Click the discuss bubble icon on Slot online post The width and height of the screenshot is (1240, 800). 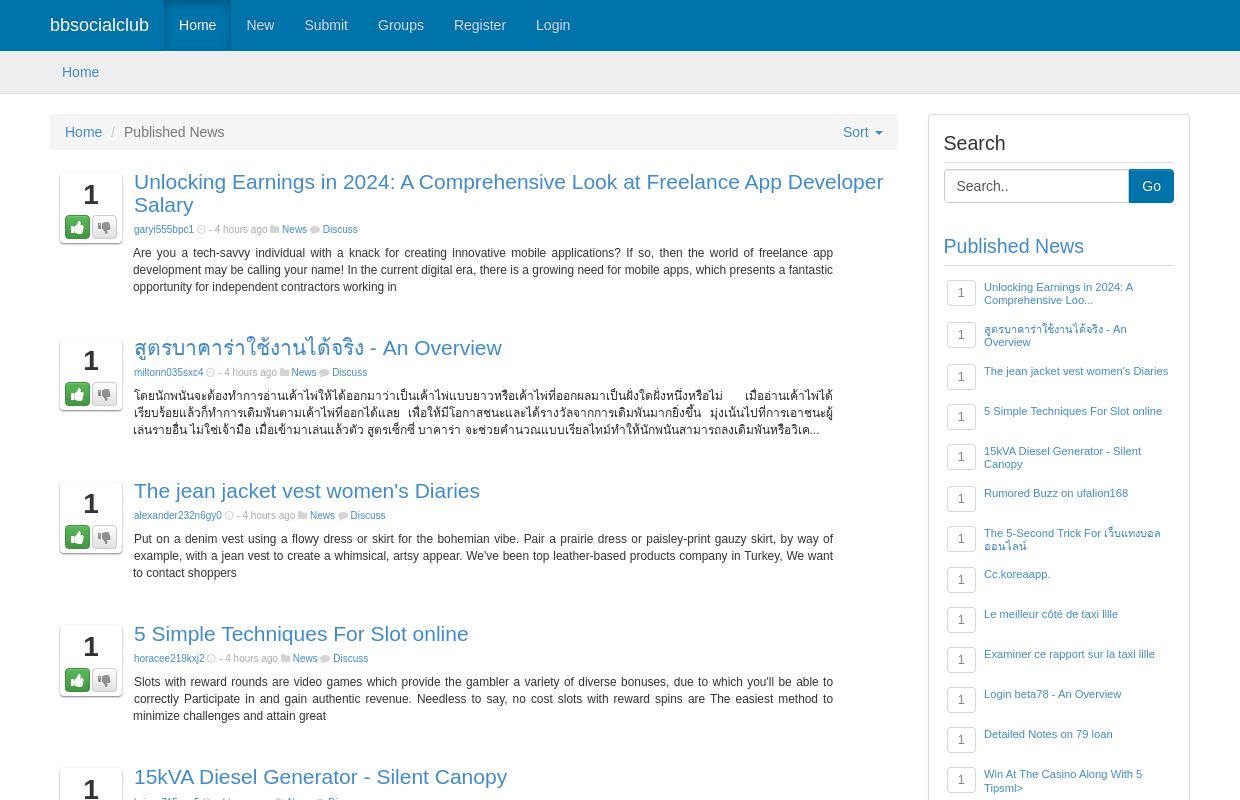pos(326,658)
